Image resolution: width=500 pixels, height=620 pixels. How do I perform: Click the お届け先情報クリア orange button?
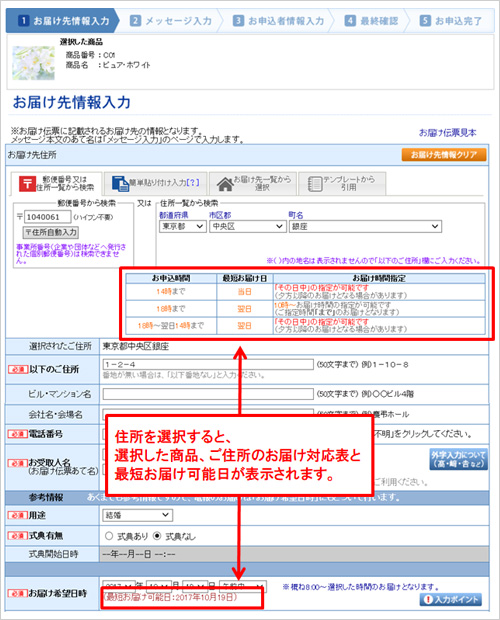[444, 155]
